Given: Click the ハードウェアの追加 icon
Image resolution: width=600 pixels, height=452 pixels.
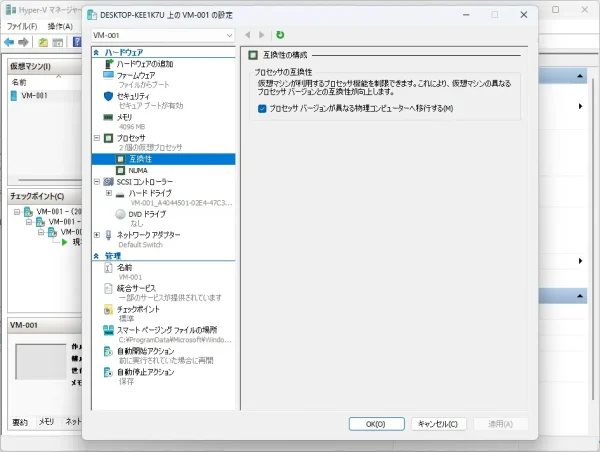Looking at the screenshot, I should (109, 64).
